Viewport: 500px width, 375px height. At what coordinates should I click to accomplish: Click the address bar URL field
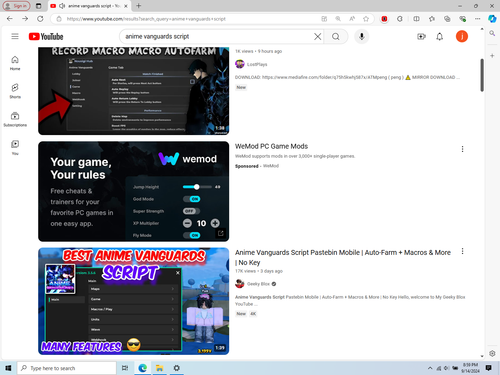click(187, 19)
